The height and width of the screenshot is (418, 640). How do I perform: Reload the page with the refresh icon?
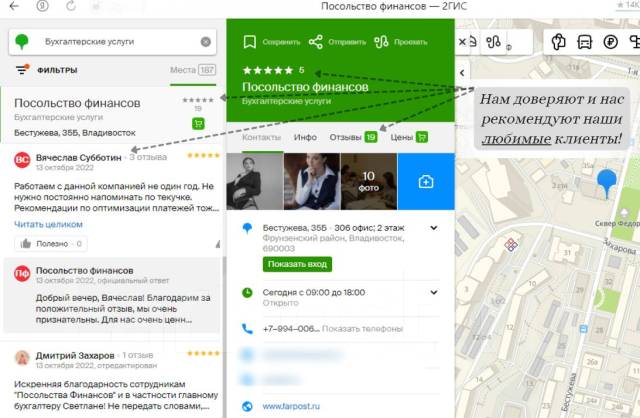pos(71,6)
